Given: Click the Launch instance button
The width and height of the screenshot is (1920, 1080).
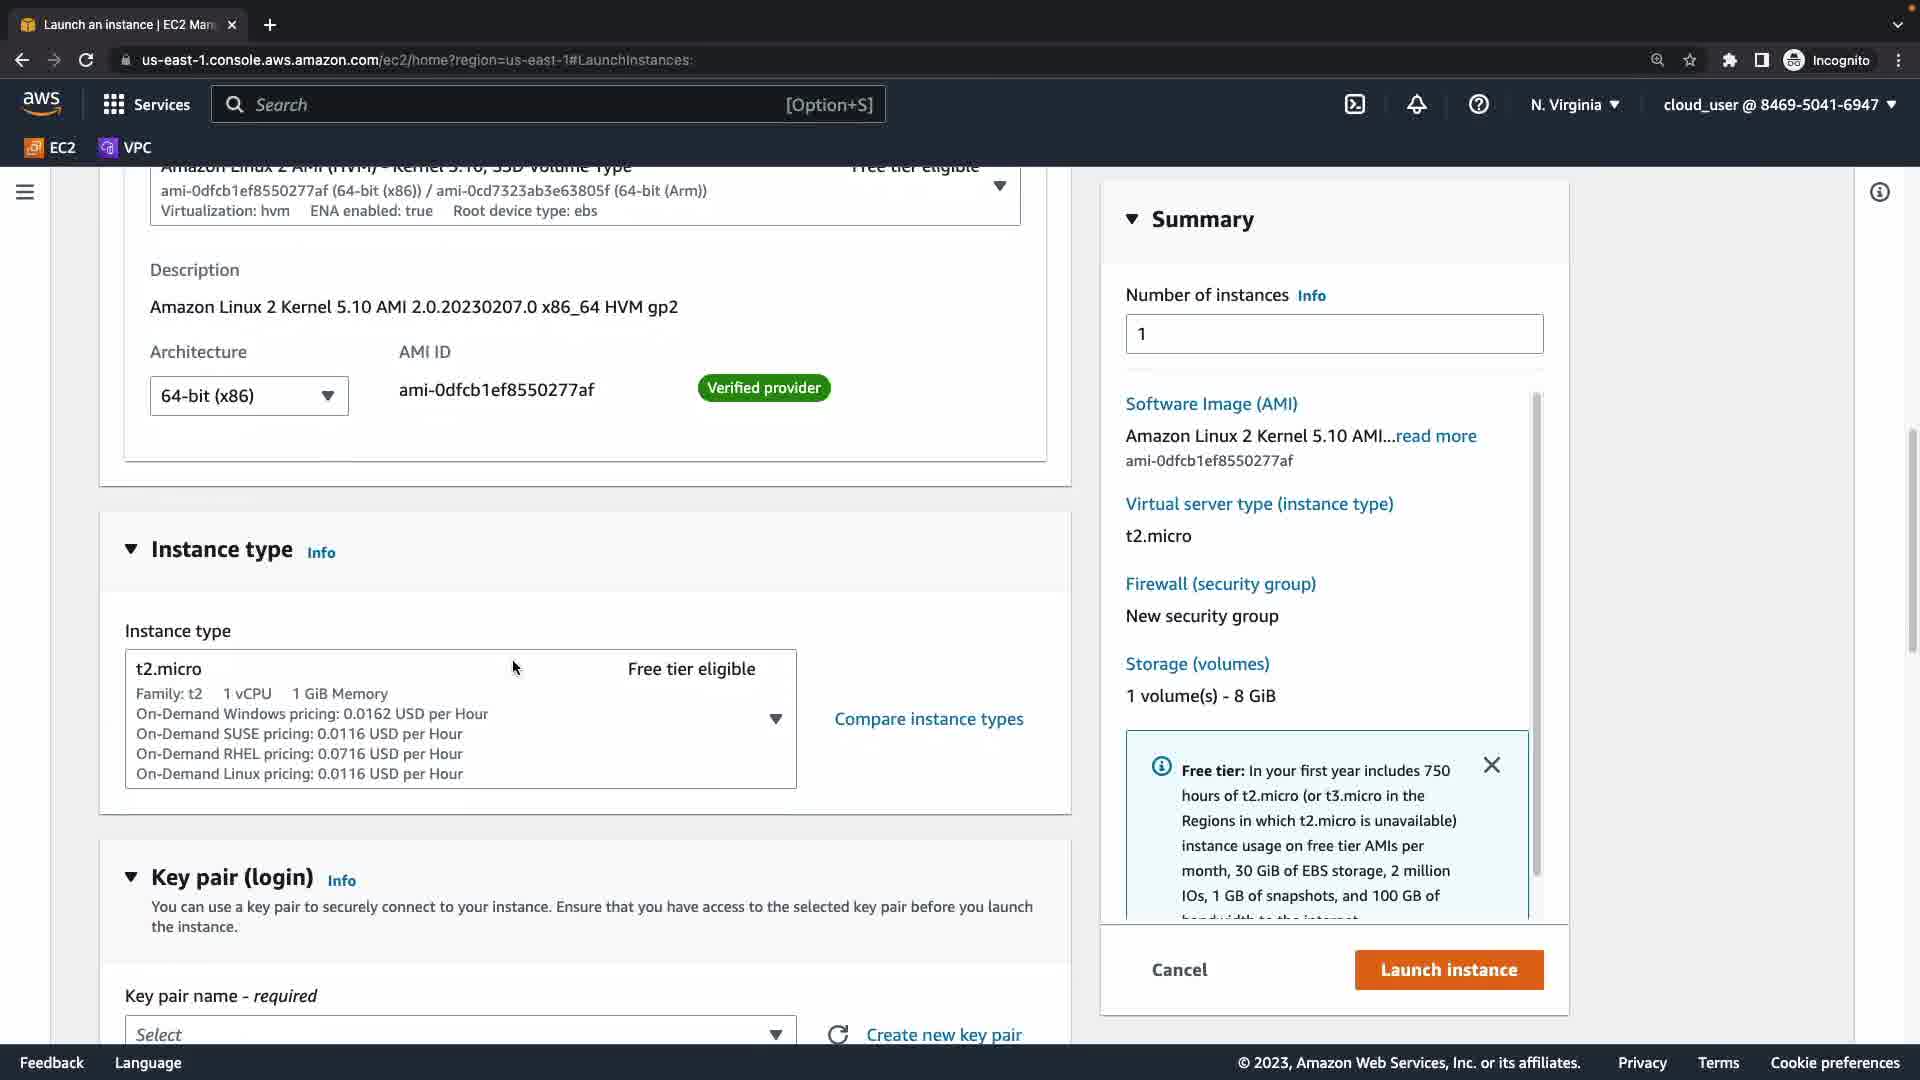Looking at the screenshot, I should point(1449,970).
